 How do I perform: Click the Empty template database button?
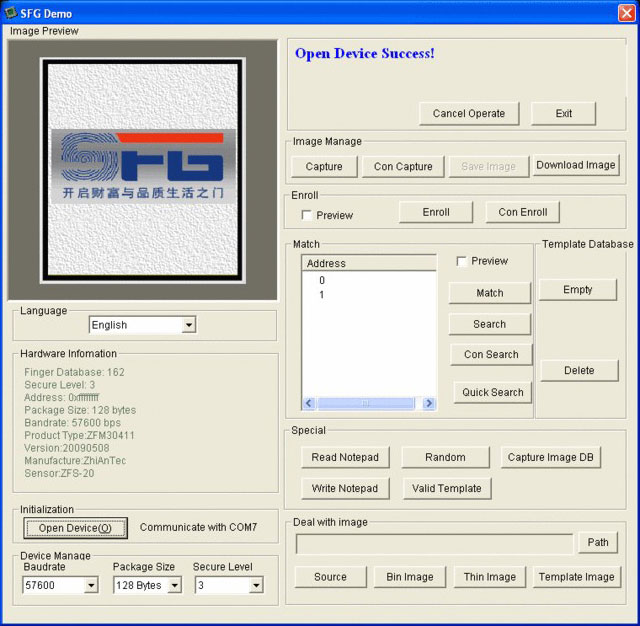click(578, 290)
